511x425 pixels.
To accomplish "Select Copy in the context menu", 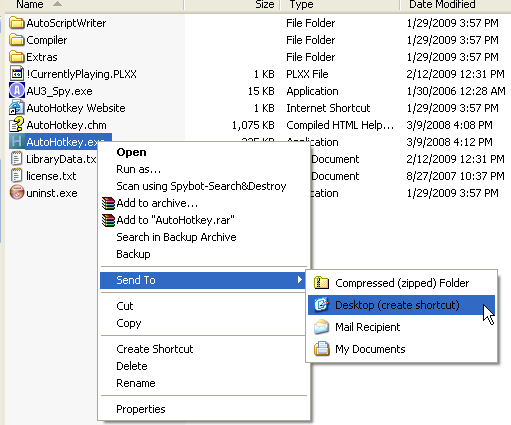I will click(x=204, y=323).
